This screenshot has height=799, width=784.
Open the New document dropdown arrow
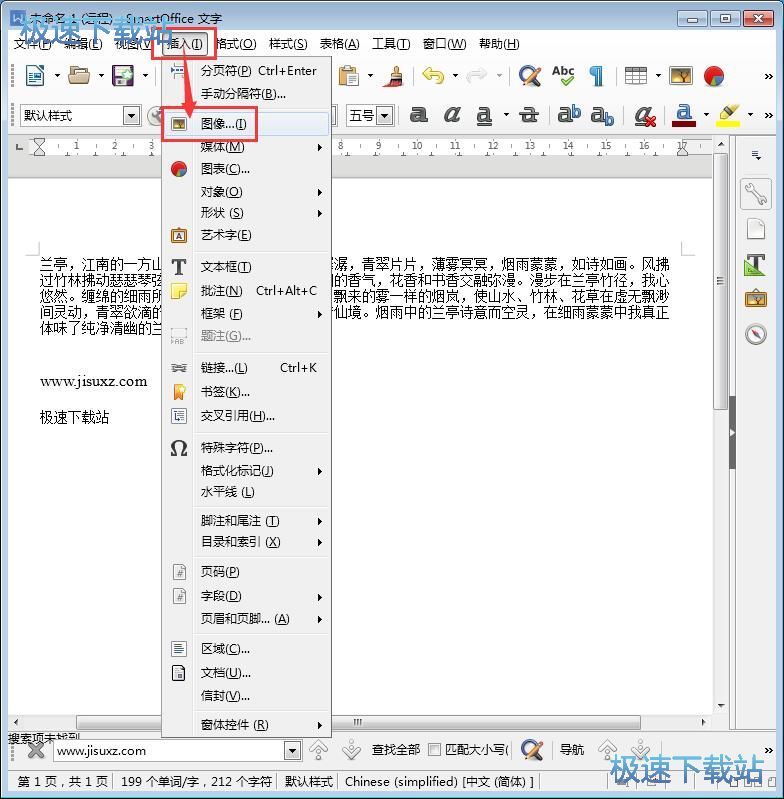[57, 75]
